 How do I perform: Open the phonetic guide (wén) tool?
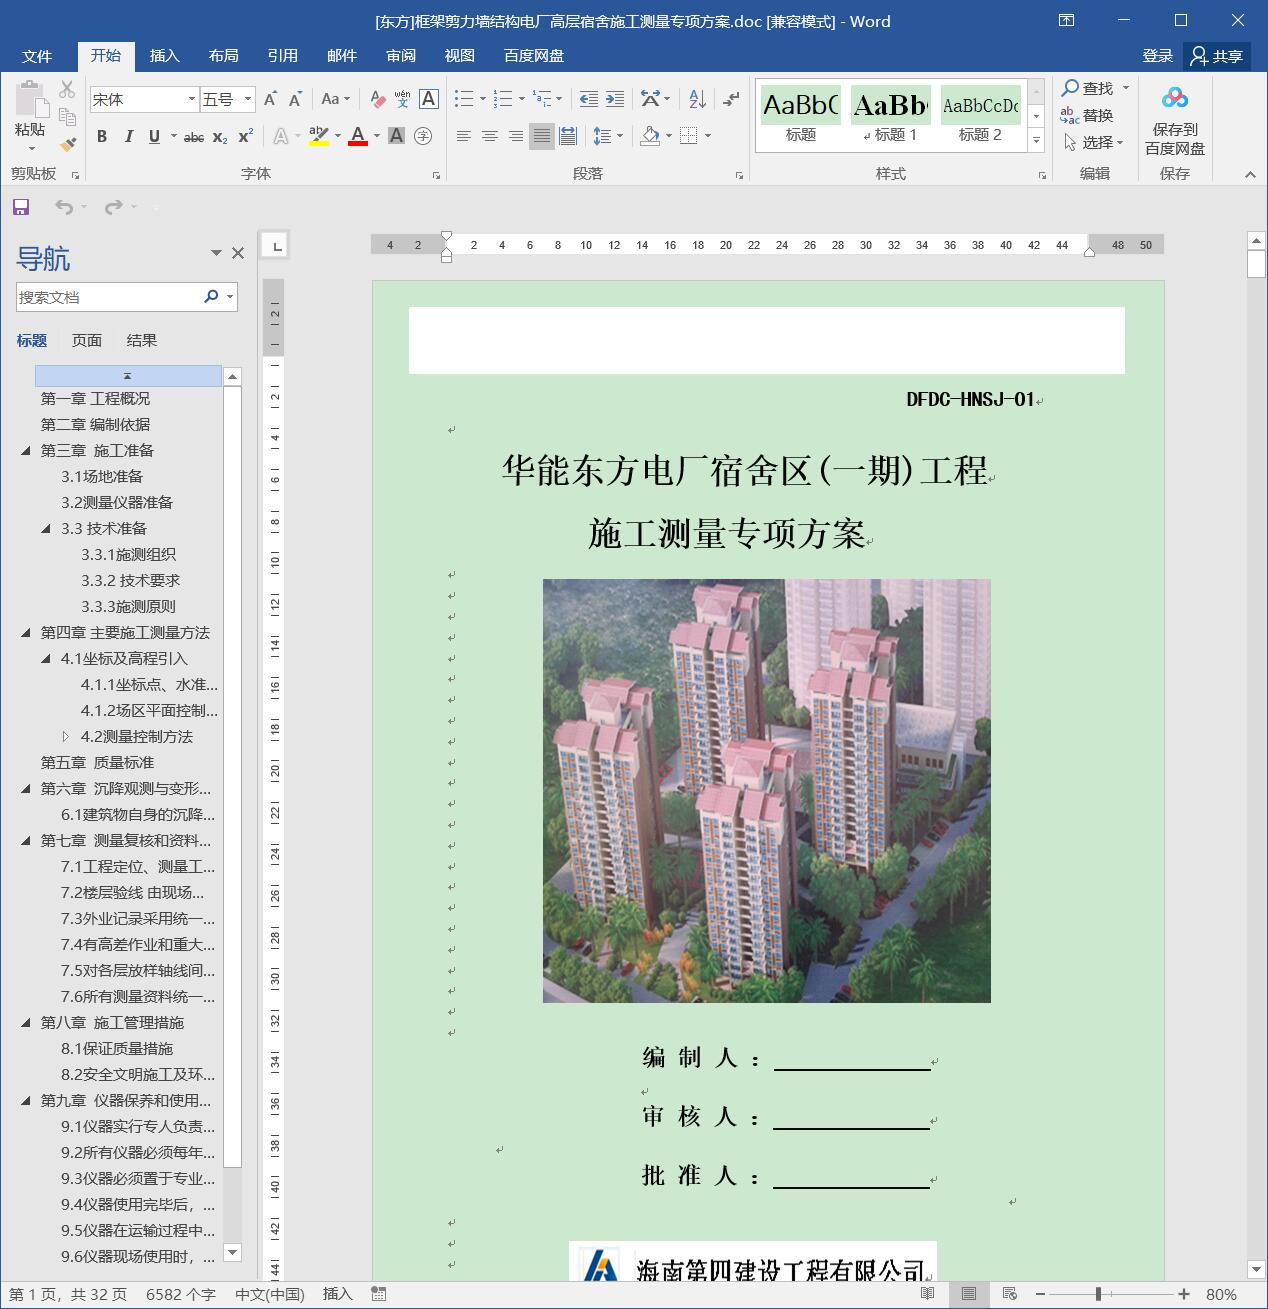[x=402, y=99]
